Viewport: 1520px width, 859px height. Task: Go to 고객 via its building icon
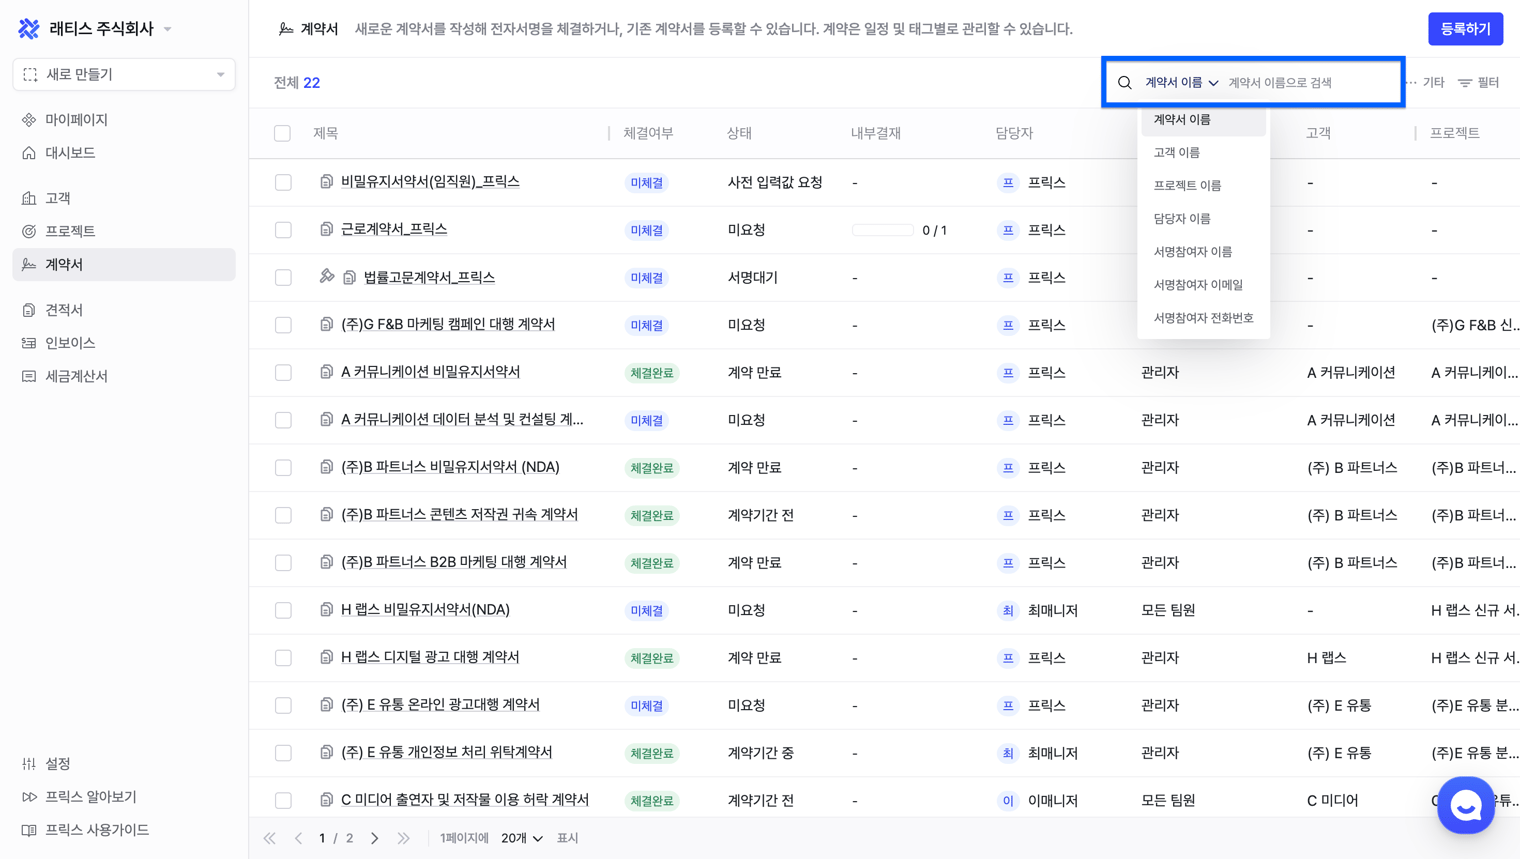(29, 198)
